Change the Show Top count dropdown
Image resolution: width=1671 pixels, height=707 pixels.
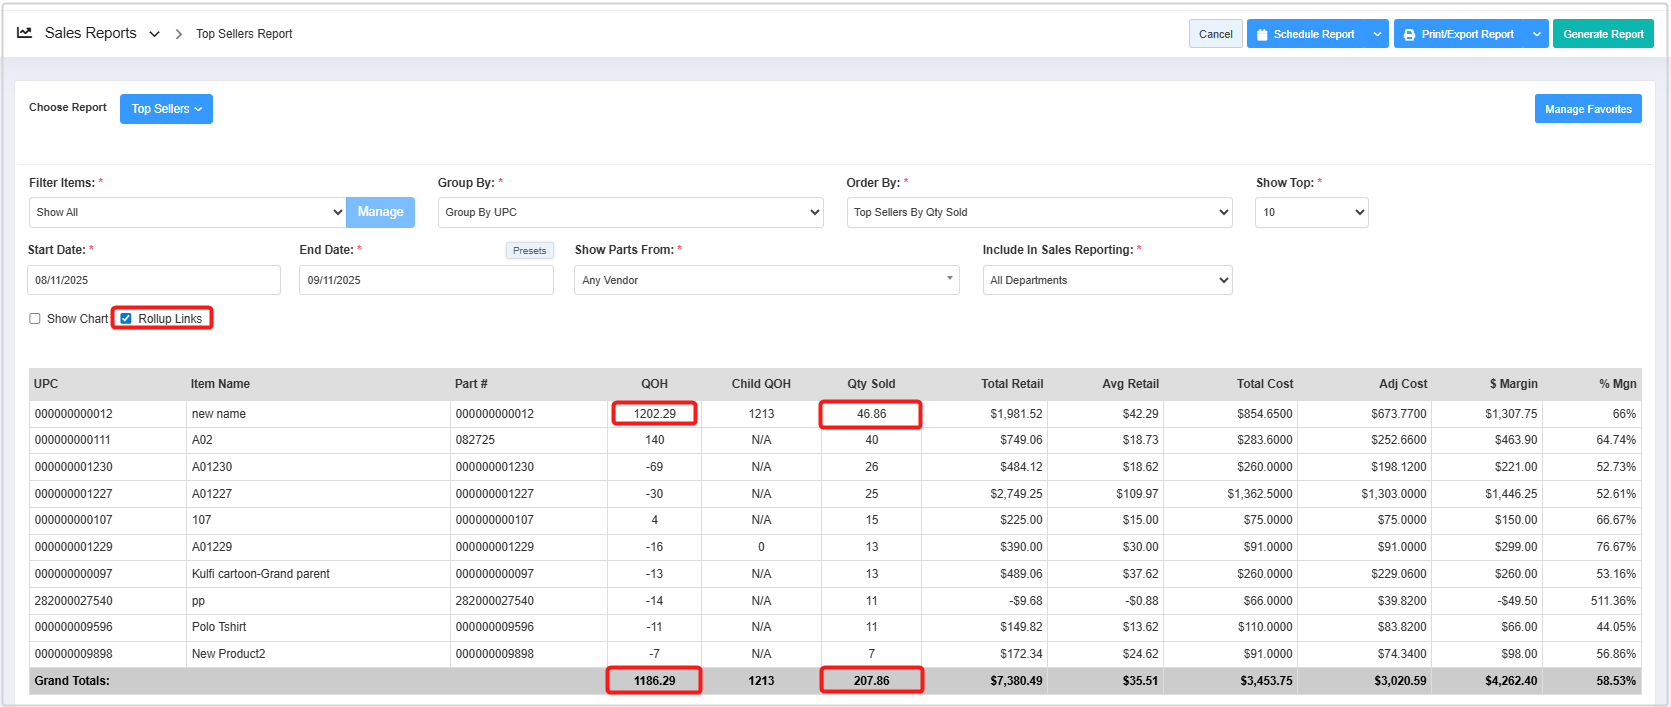[1311, 212]
